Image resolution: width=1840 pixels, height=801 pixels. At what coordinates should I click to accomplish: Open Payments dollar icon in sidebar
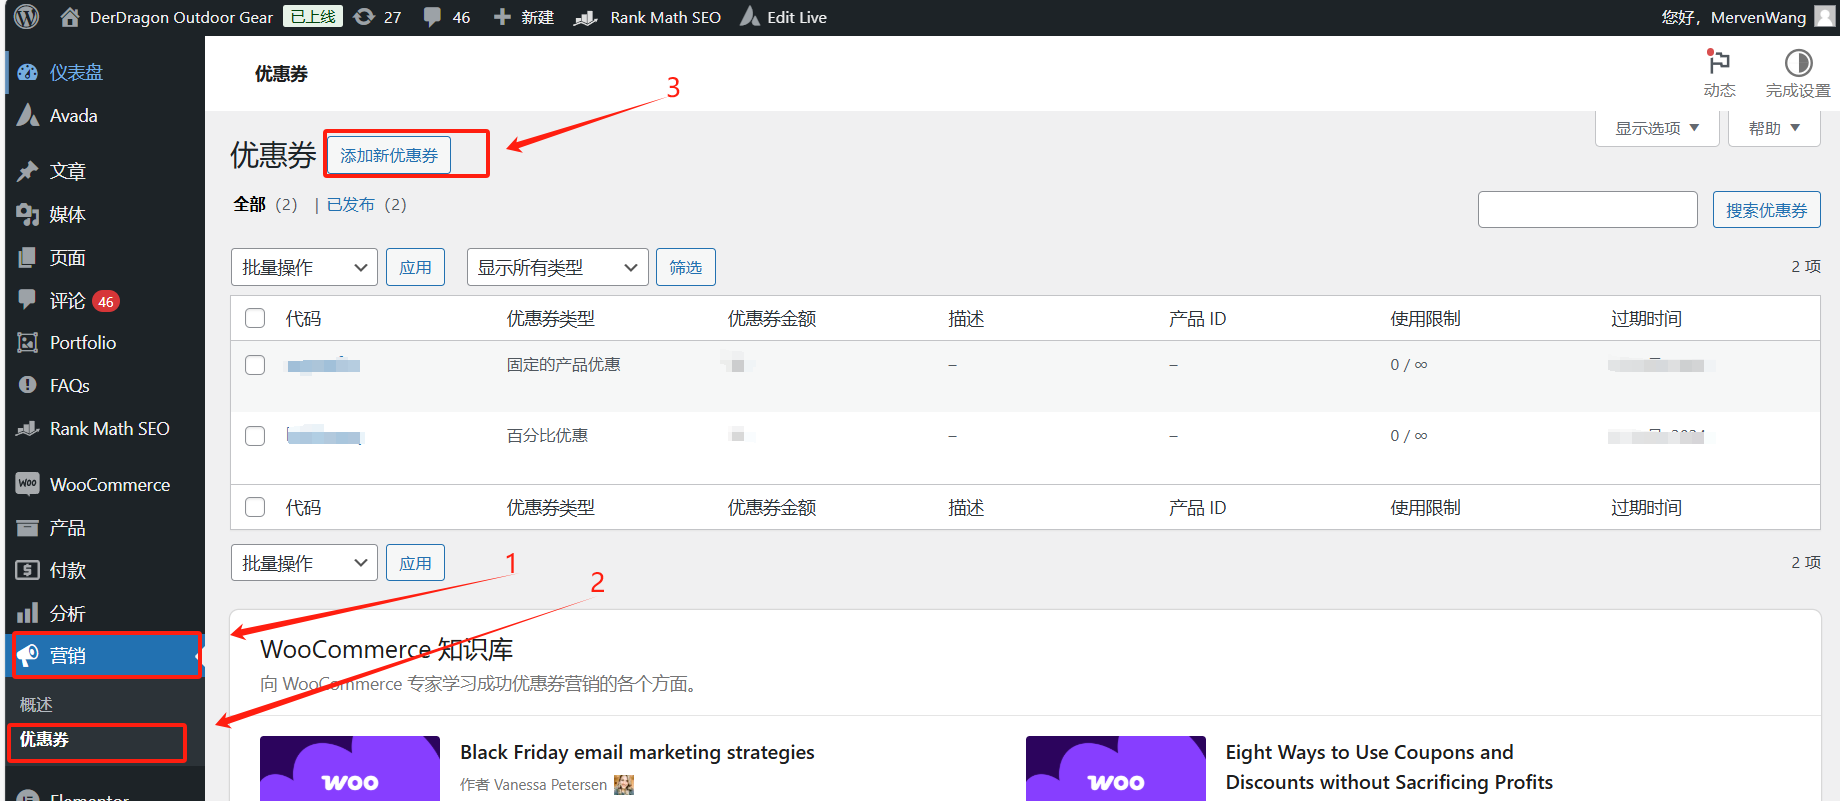tap(28, 570)
